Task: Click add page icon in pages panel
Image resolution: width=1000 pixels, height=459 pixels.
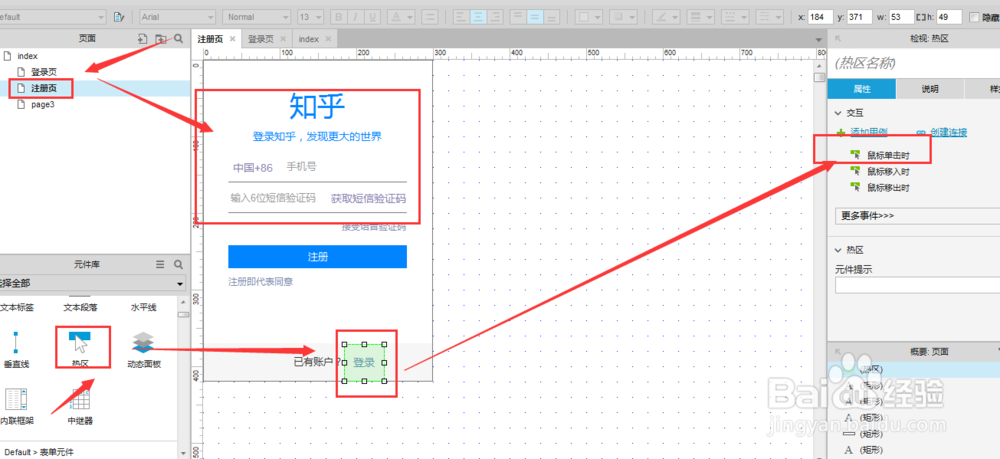Action: [x=142, y=39]
